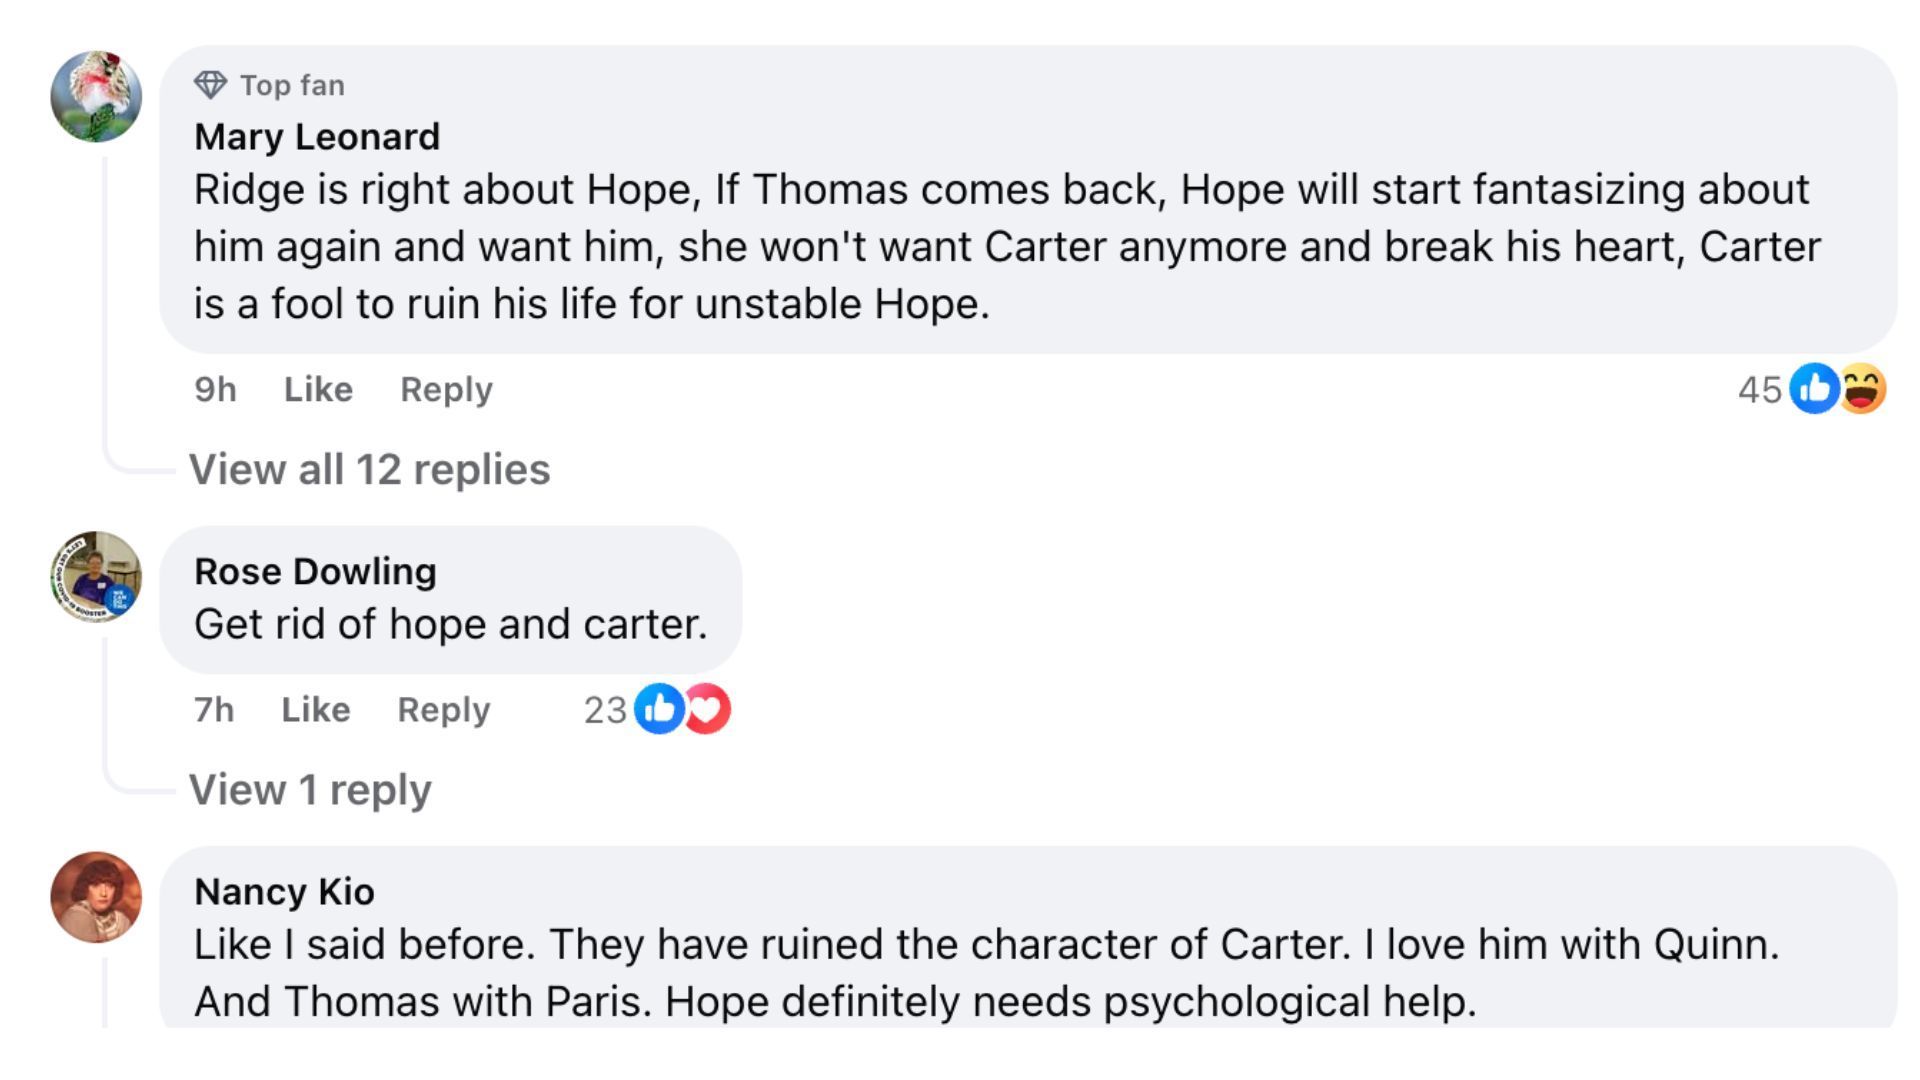This screenshot has width=1920, height=1080.
Task: Open Nancy Kio's profile name link
Action: tap(284, 891)
